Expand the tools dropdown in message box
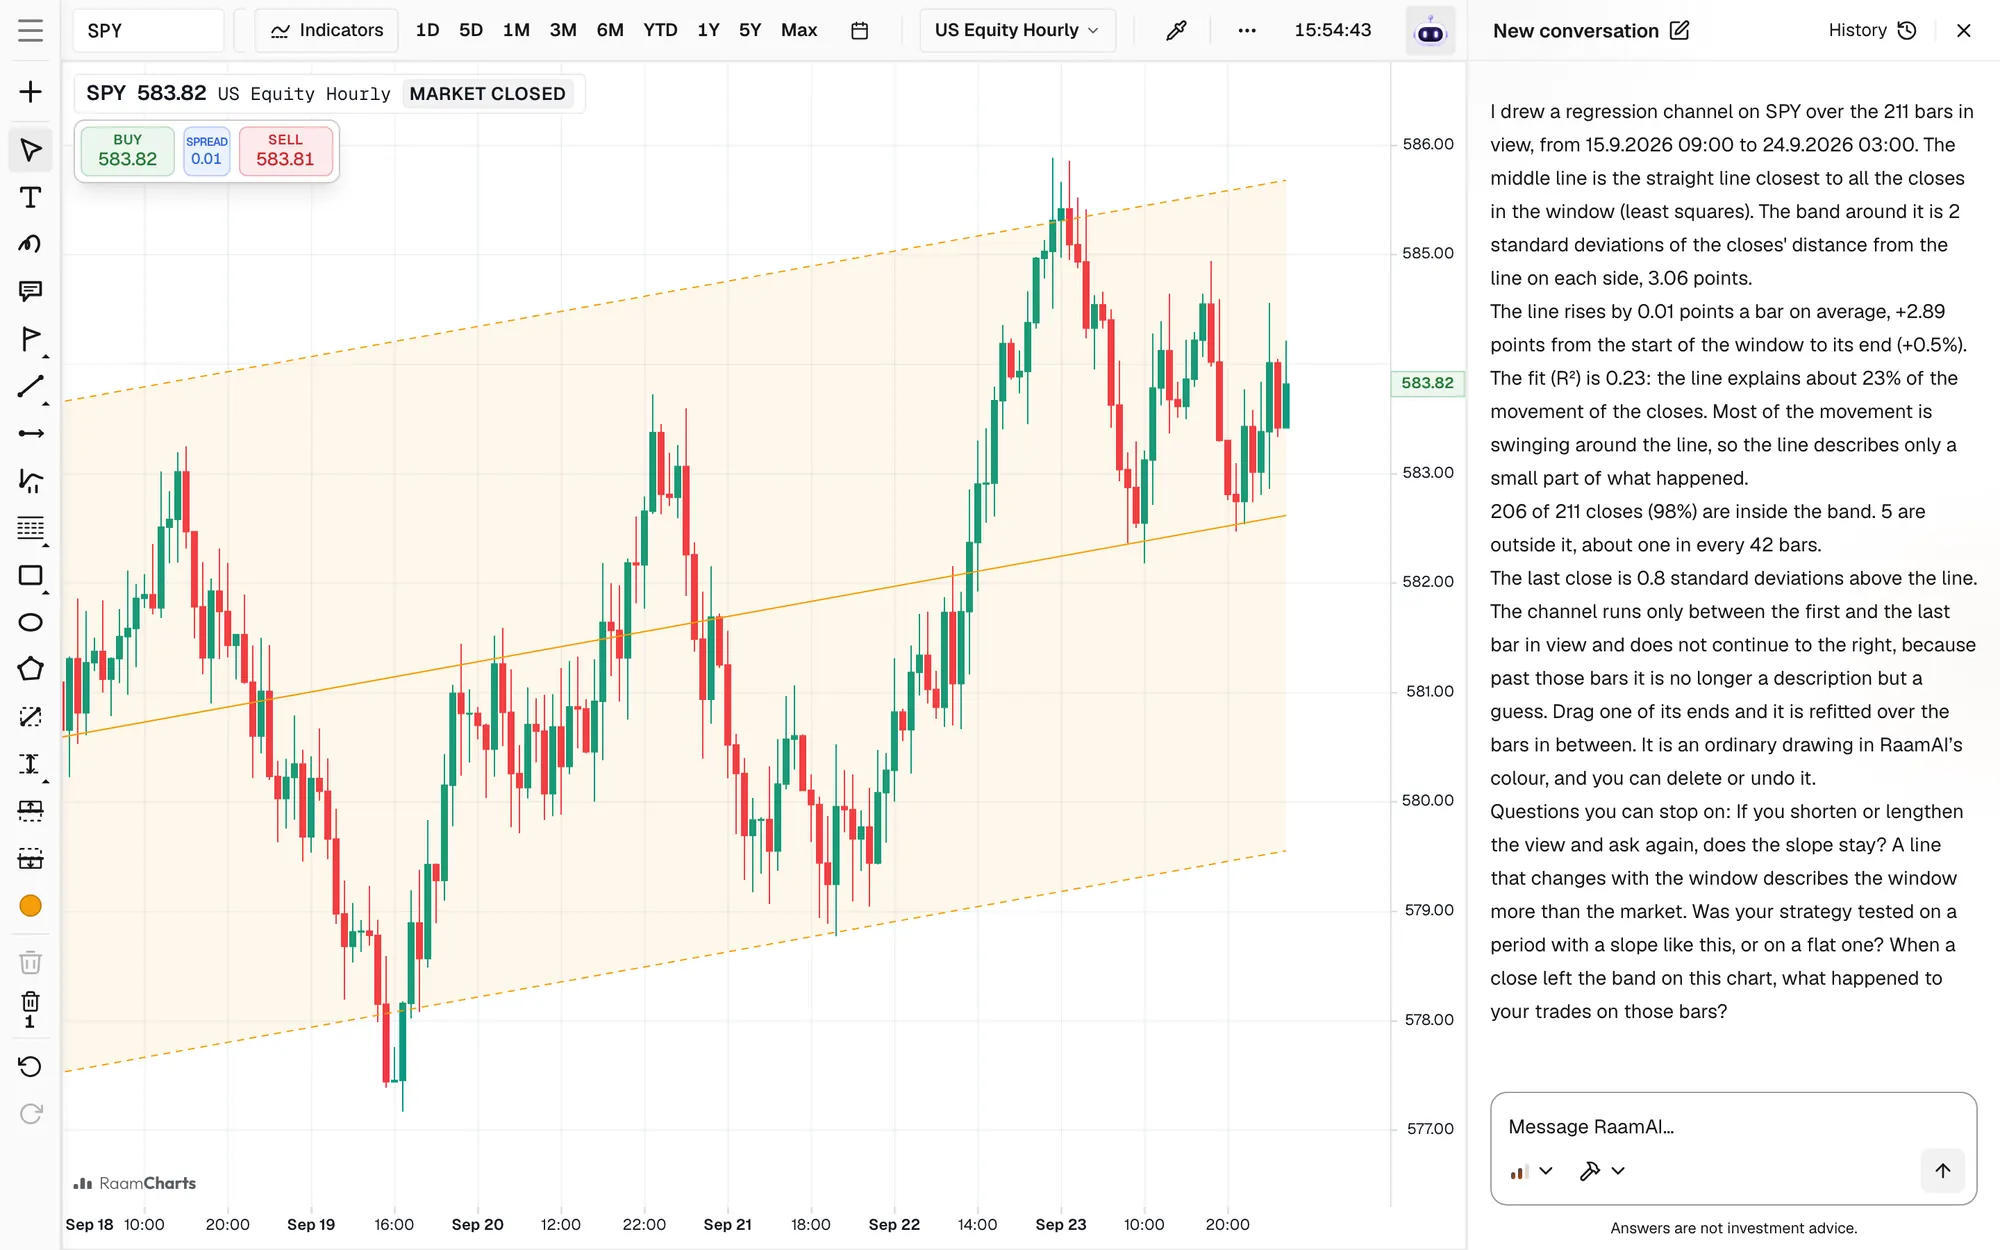 pos(1602,1171)
